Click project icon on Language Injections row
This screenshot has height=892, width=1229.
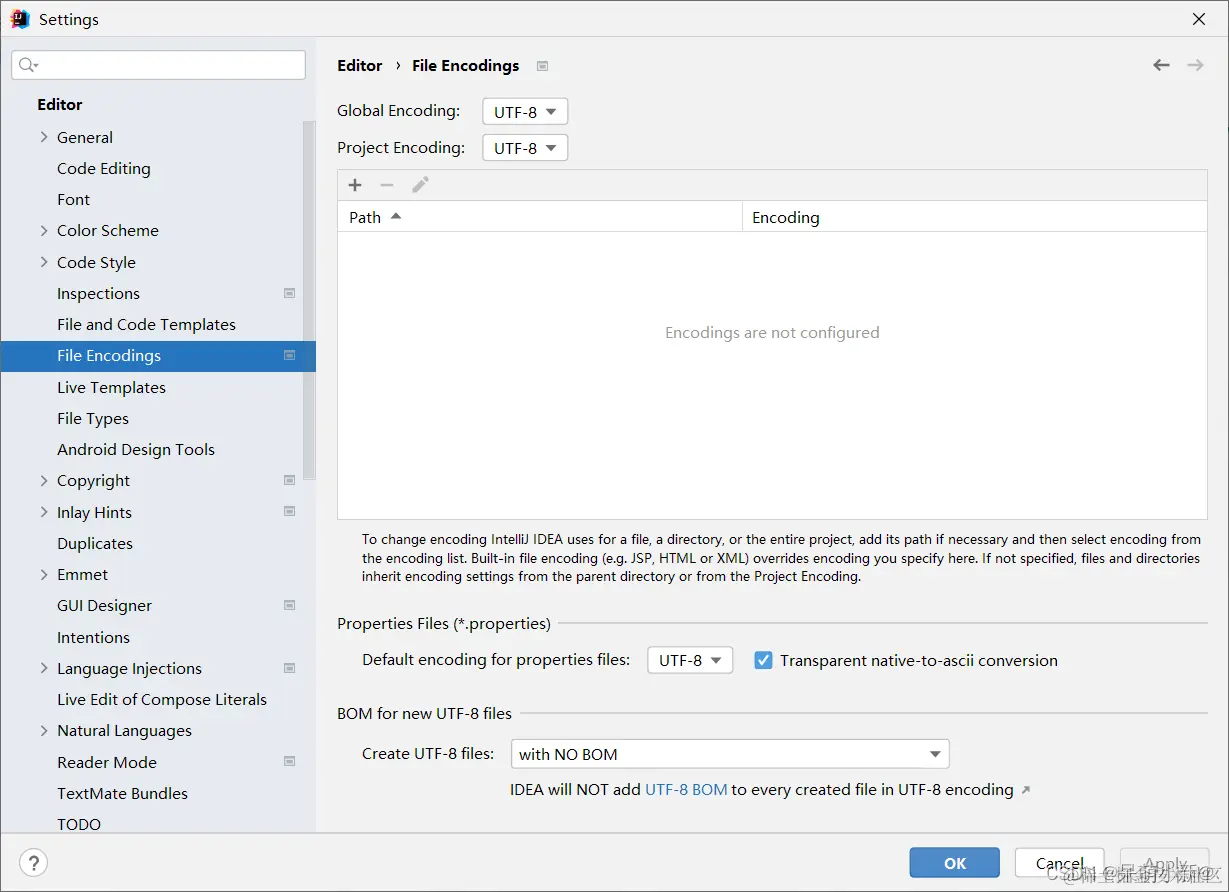[x=289, y=668]
